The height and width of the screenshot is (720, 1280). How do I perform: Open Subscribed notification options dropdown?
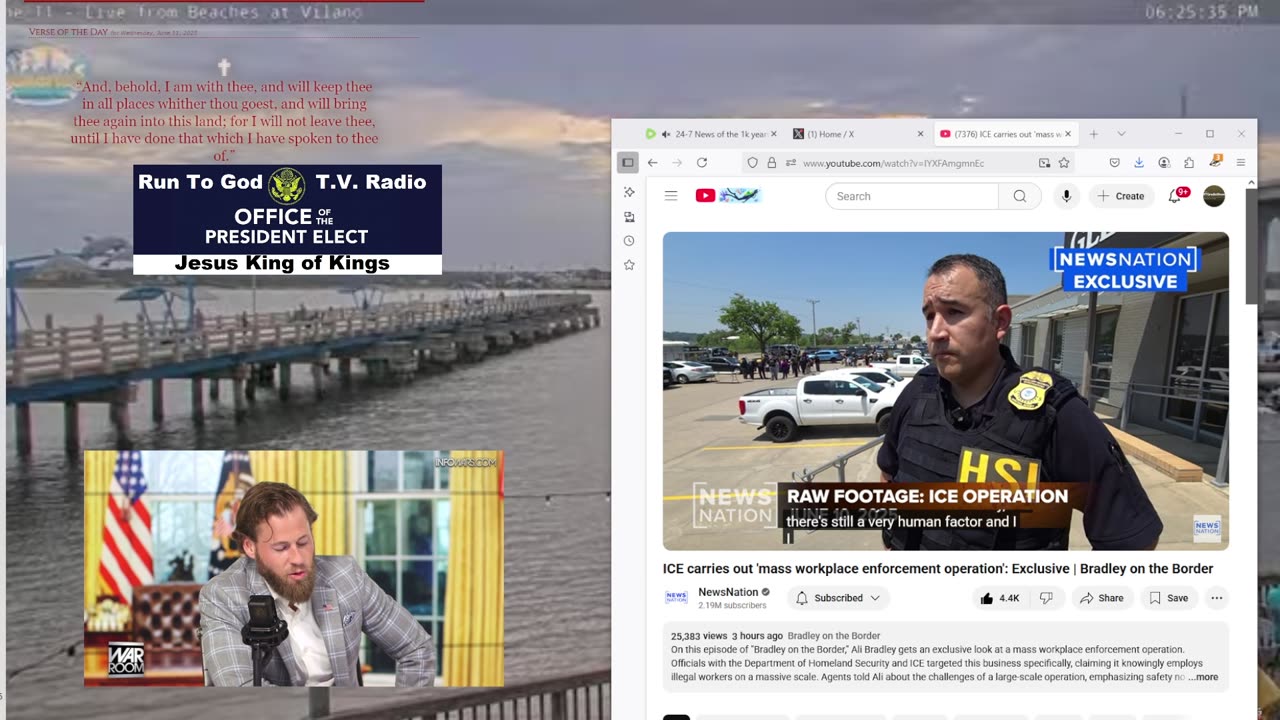pyautogui.click(x=838, y=598)
